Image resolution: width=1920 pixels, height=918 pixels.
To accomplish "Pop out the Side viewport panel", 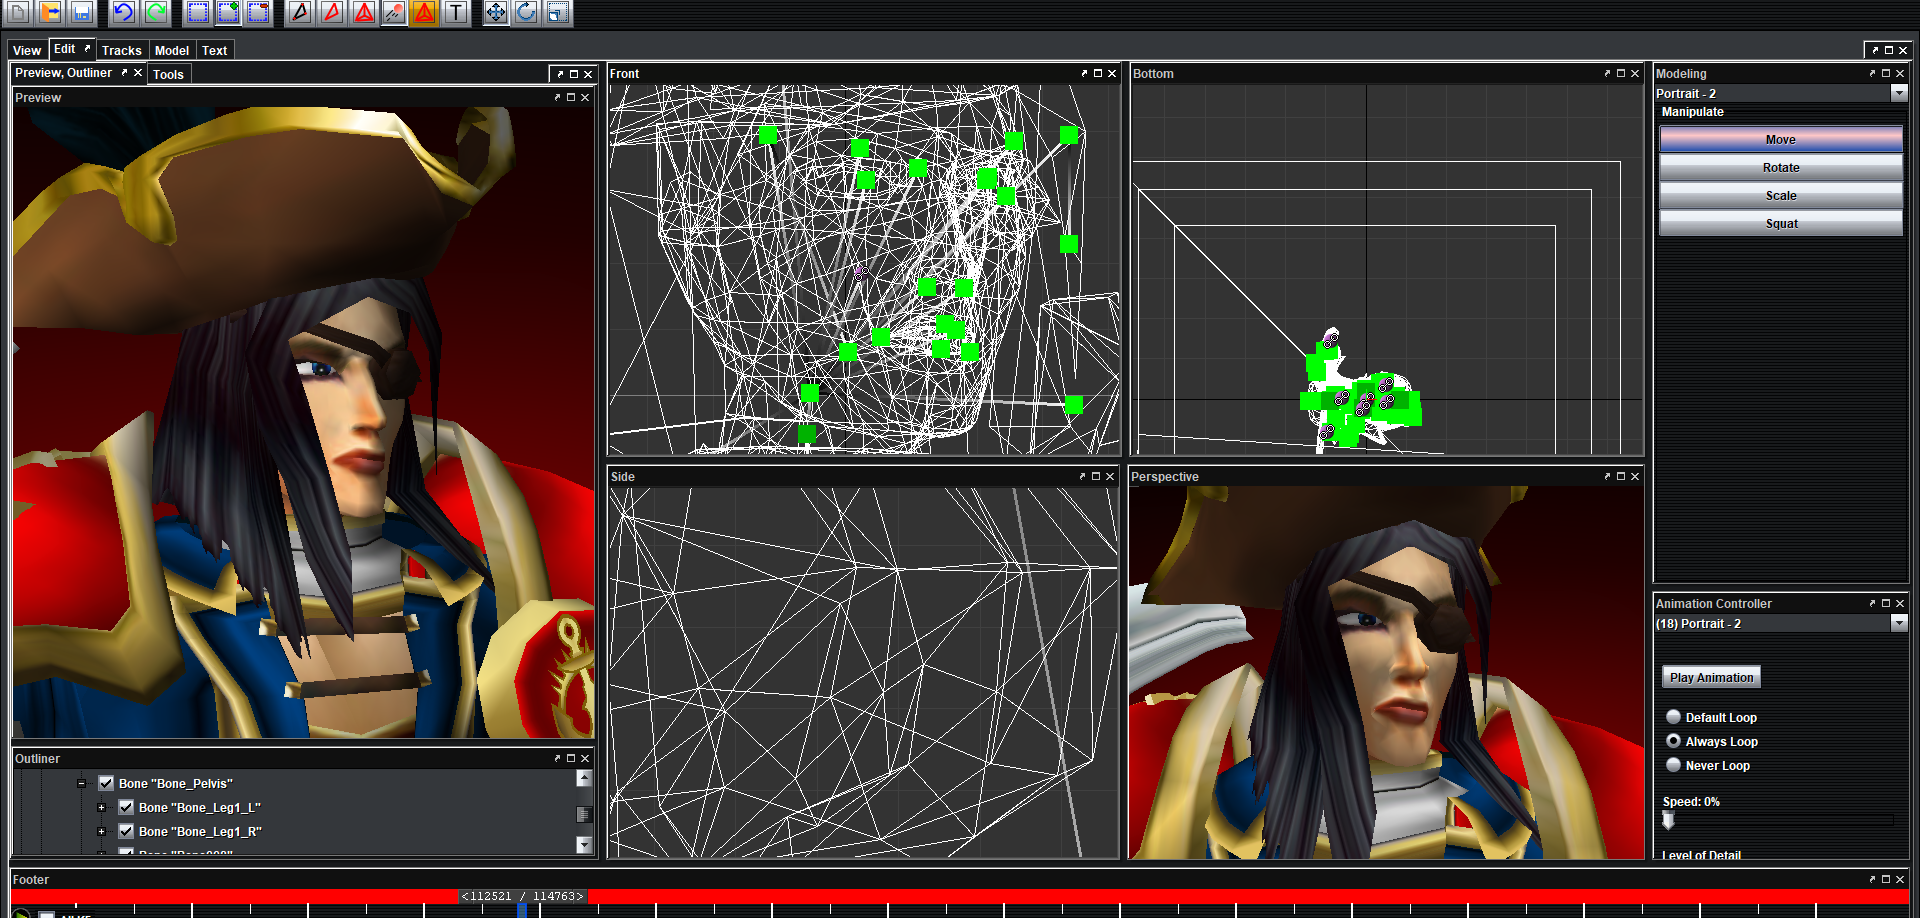I will 1082,476.
